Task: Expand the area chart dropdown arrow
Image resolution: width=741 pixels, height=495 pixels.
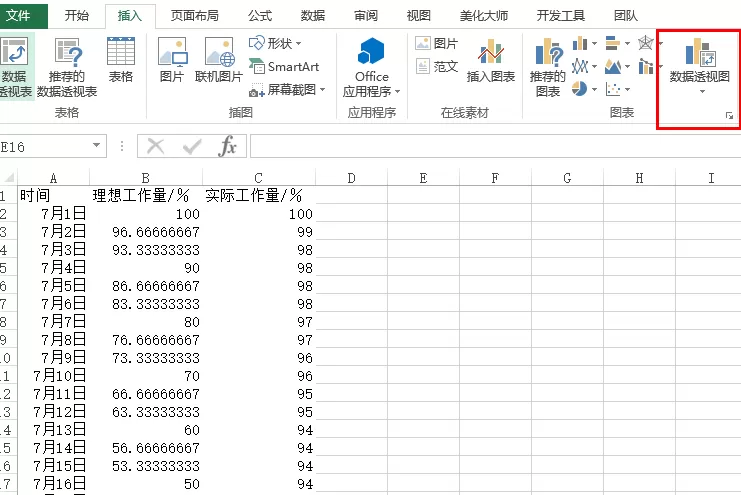Action: 627,67
